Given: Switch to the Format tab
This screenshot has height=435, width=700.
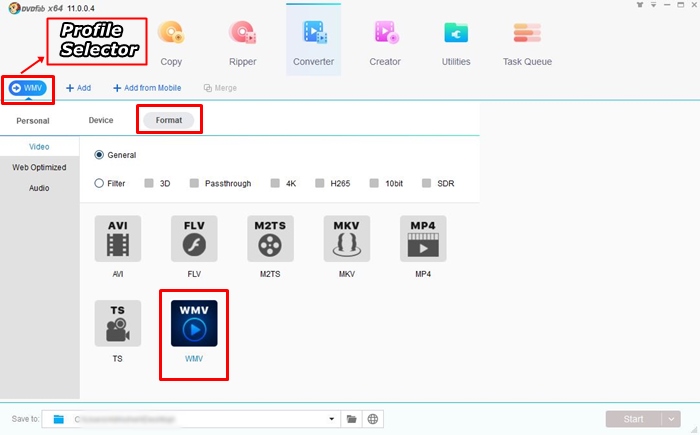Looking at the screenshot, I should pyautogui.click(x=169, y=120).
